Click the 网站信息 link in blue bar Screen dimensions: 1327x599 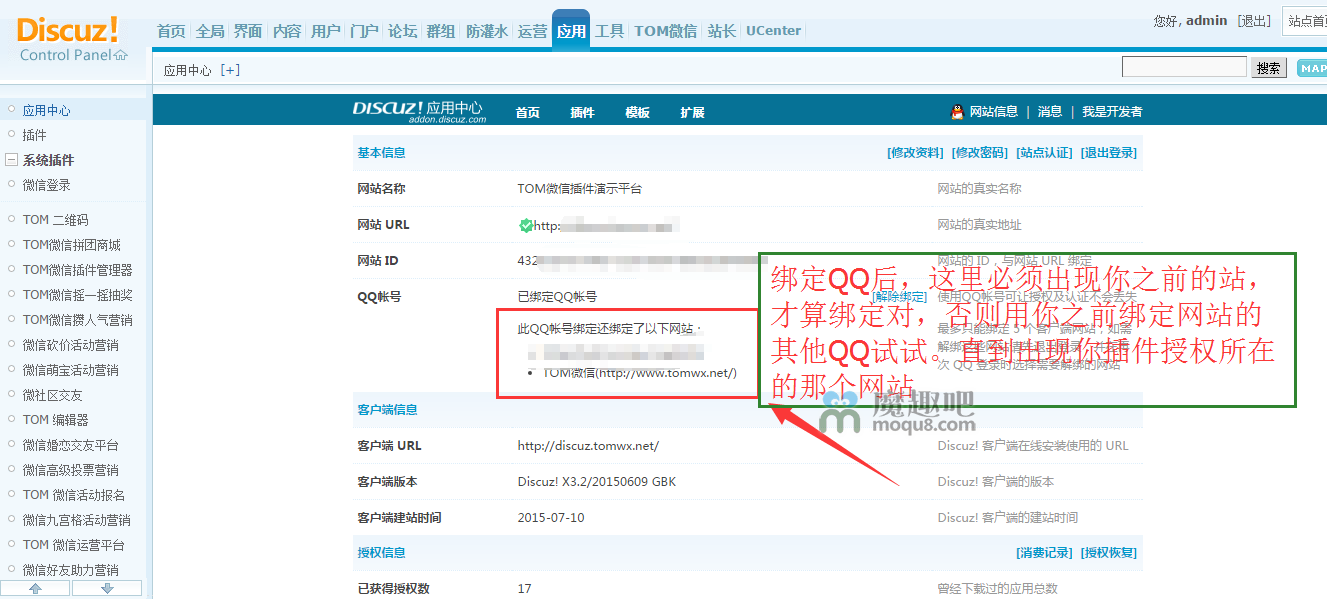pyautogui.click(x=994, y=112)
